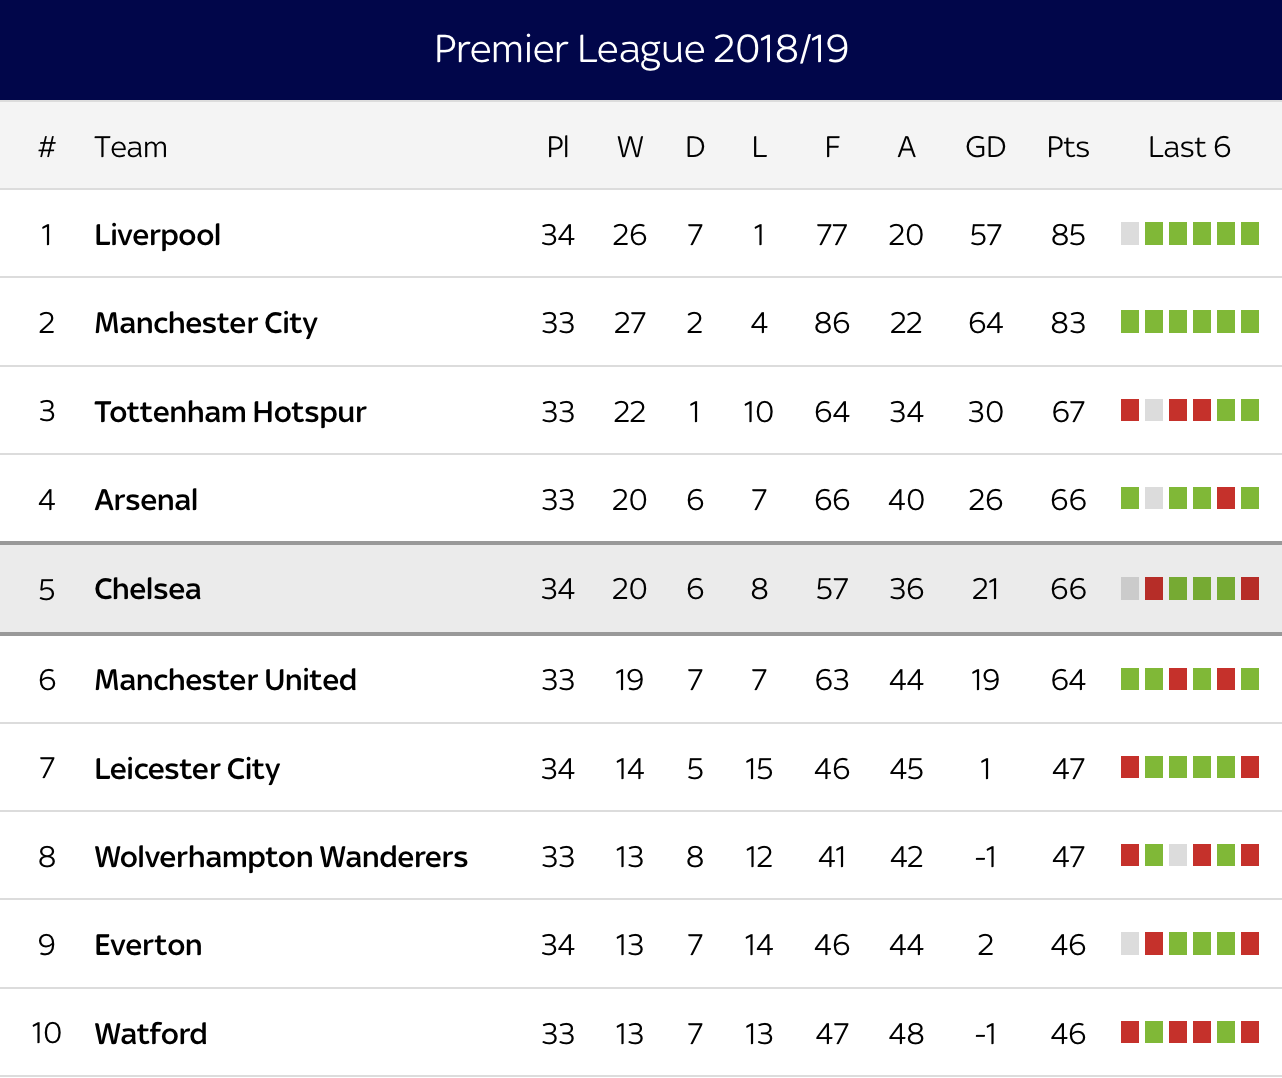1282x1078 pixels.
Task: Click Chelsea's last red form square
Action: (1250, 588)
